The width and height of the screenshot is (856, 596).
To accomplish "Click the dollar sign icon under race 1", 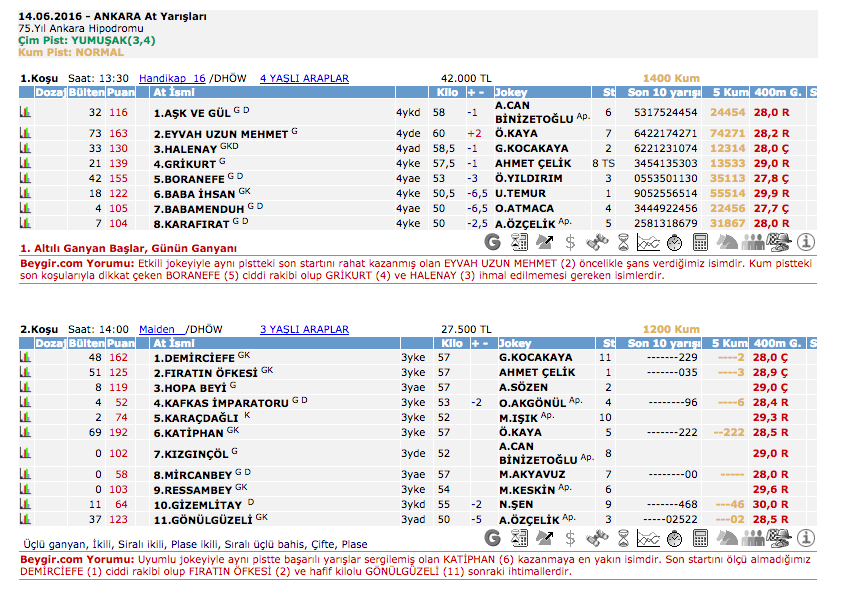I will pyautogui.click(x=570, y=241).
